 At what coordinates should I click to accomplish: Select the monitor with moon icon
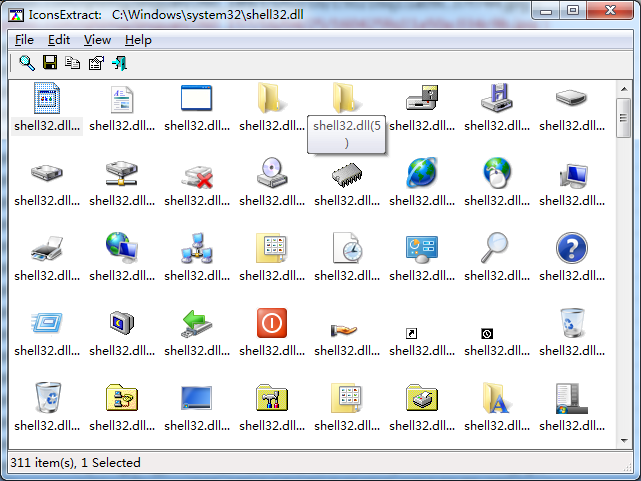click(122, 323)
